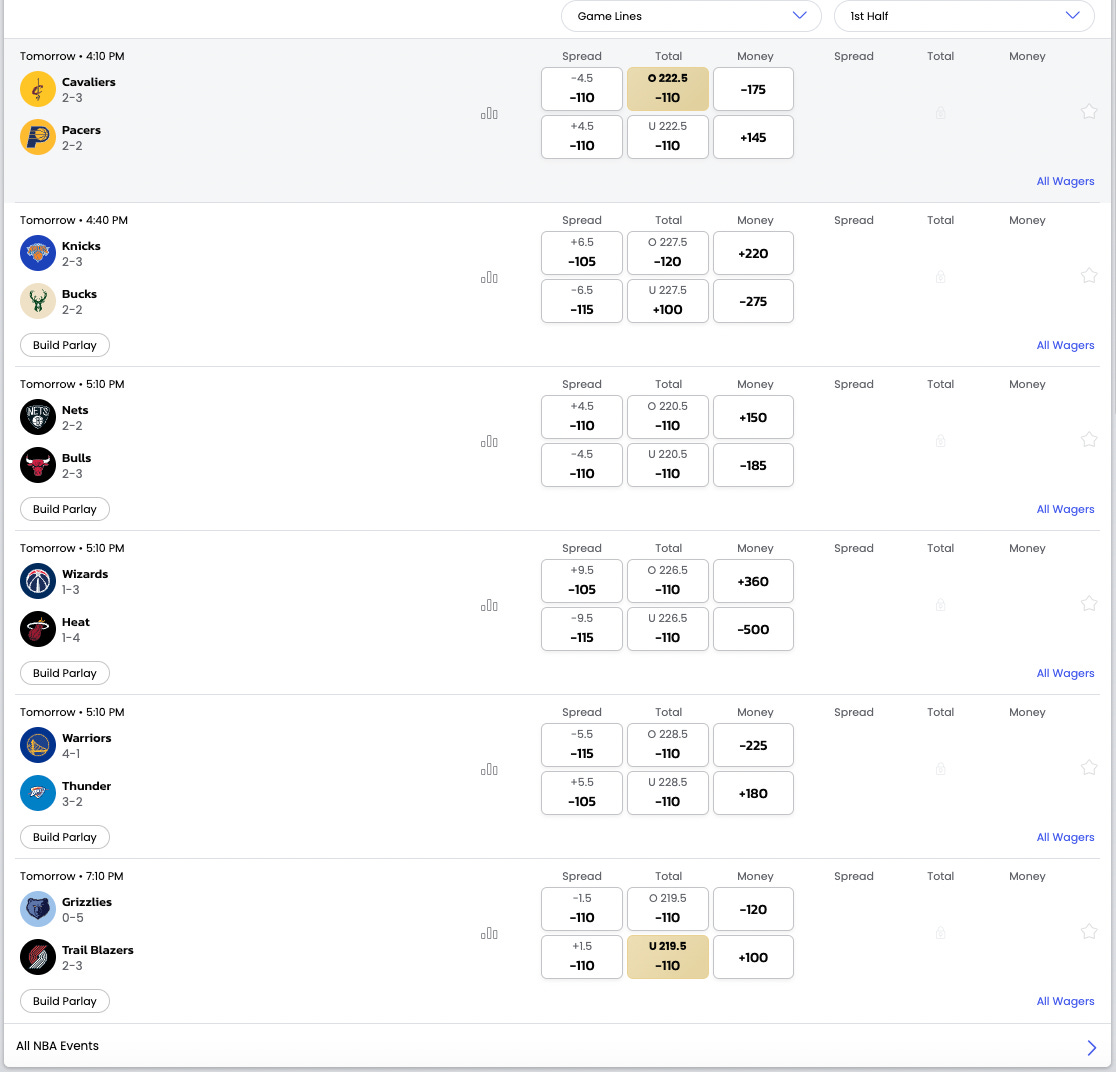Screen dimensions: 1116x1072
Task: Choose under 227.5 total at +100
Action: coord(668,301)
